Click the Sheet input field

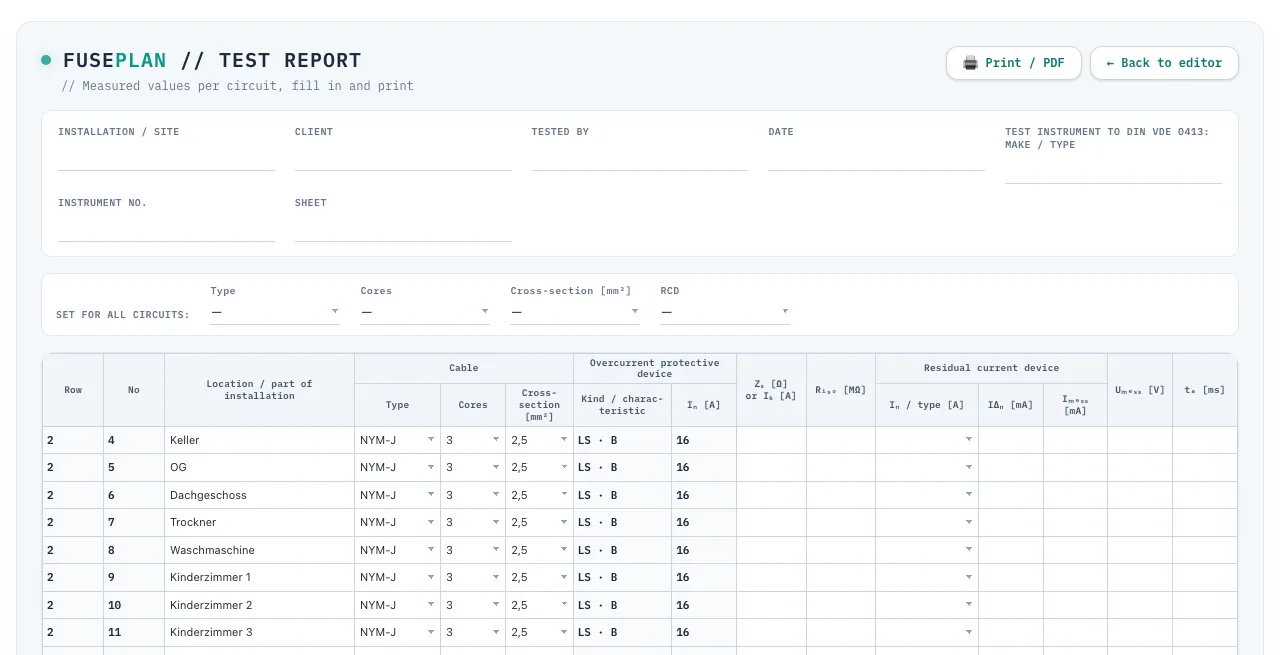(403, 229)
